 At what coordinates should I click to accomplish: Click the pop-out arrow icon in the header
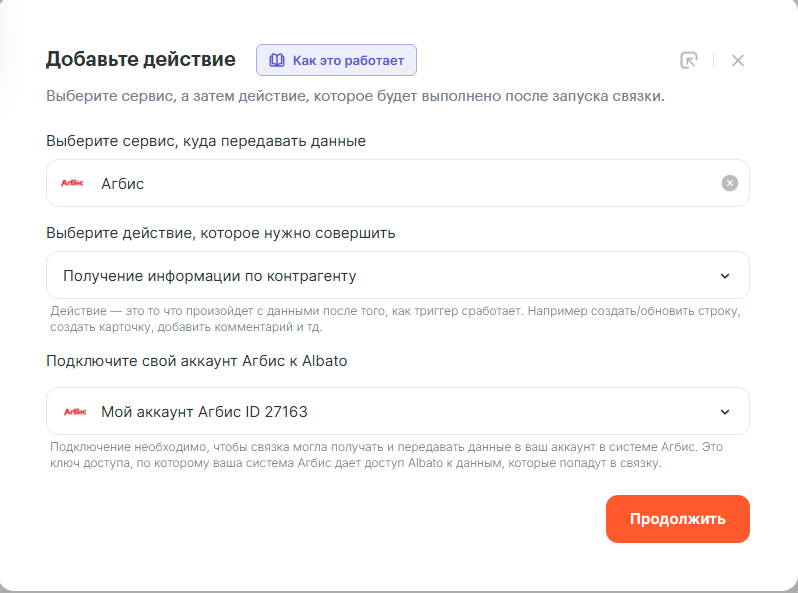coord(688,60)
